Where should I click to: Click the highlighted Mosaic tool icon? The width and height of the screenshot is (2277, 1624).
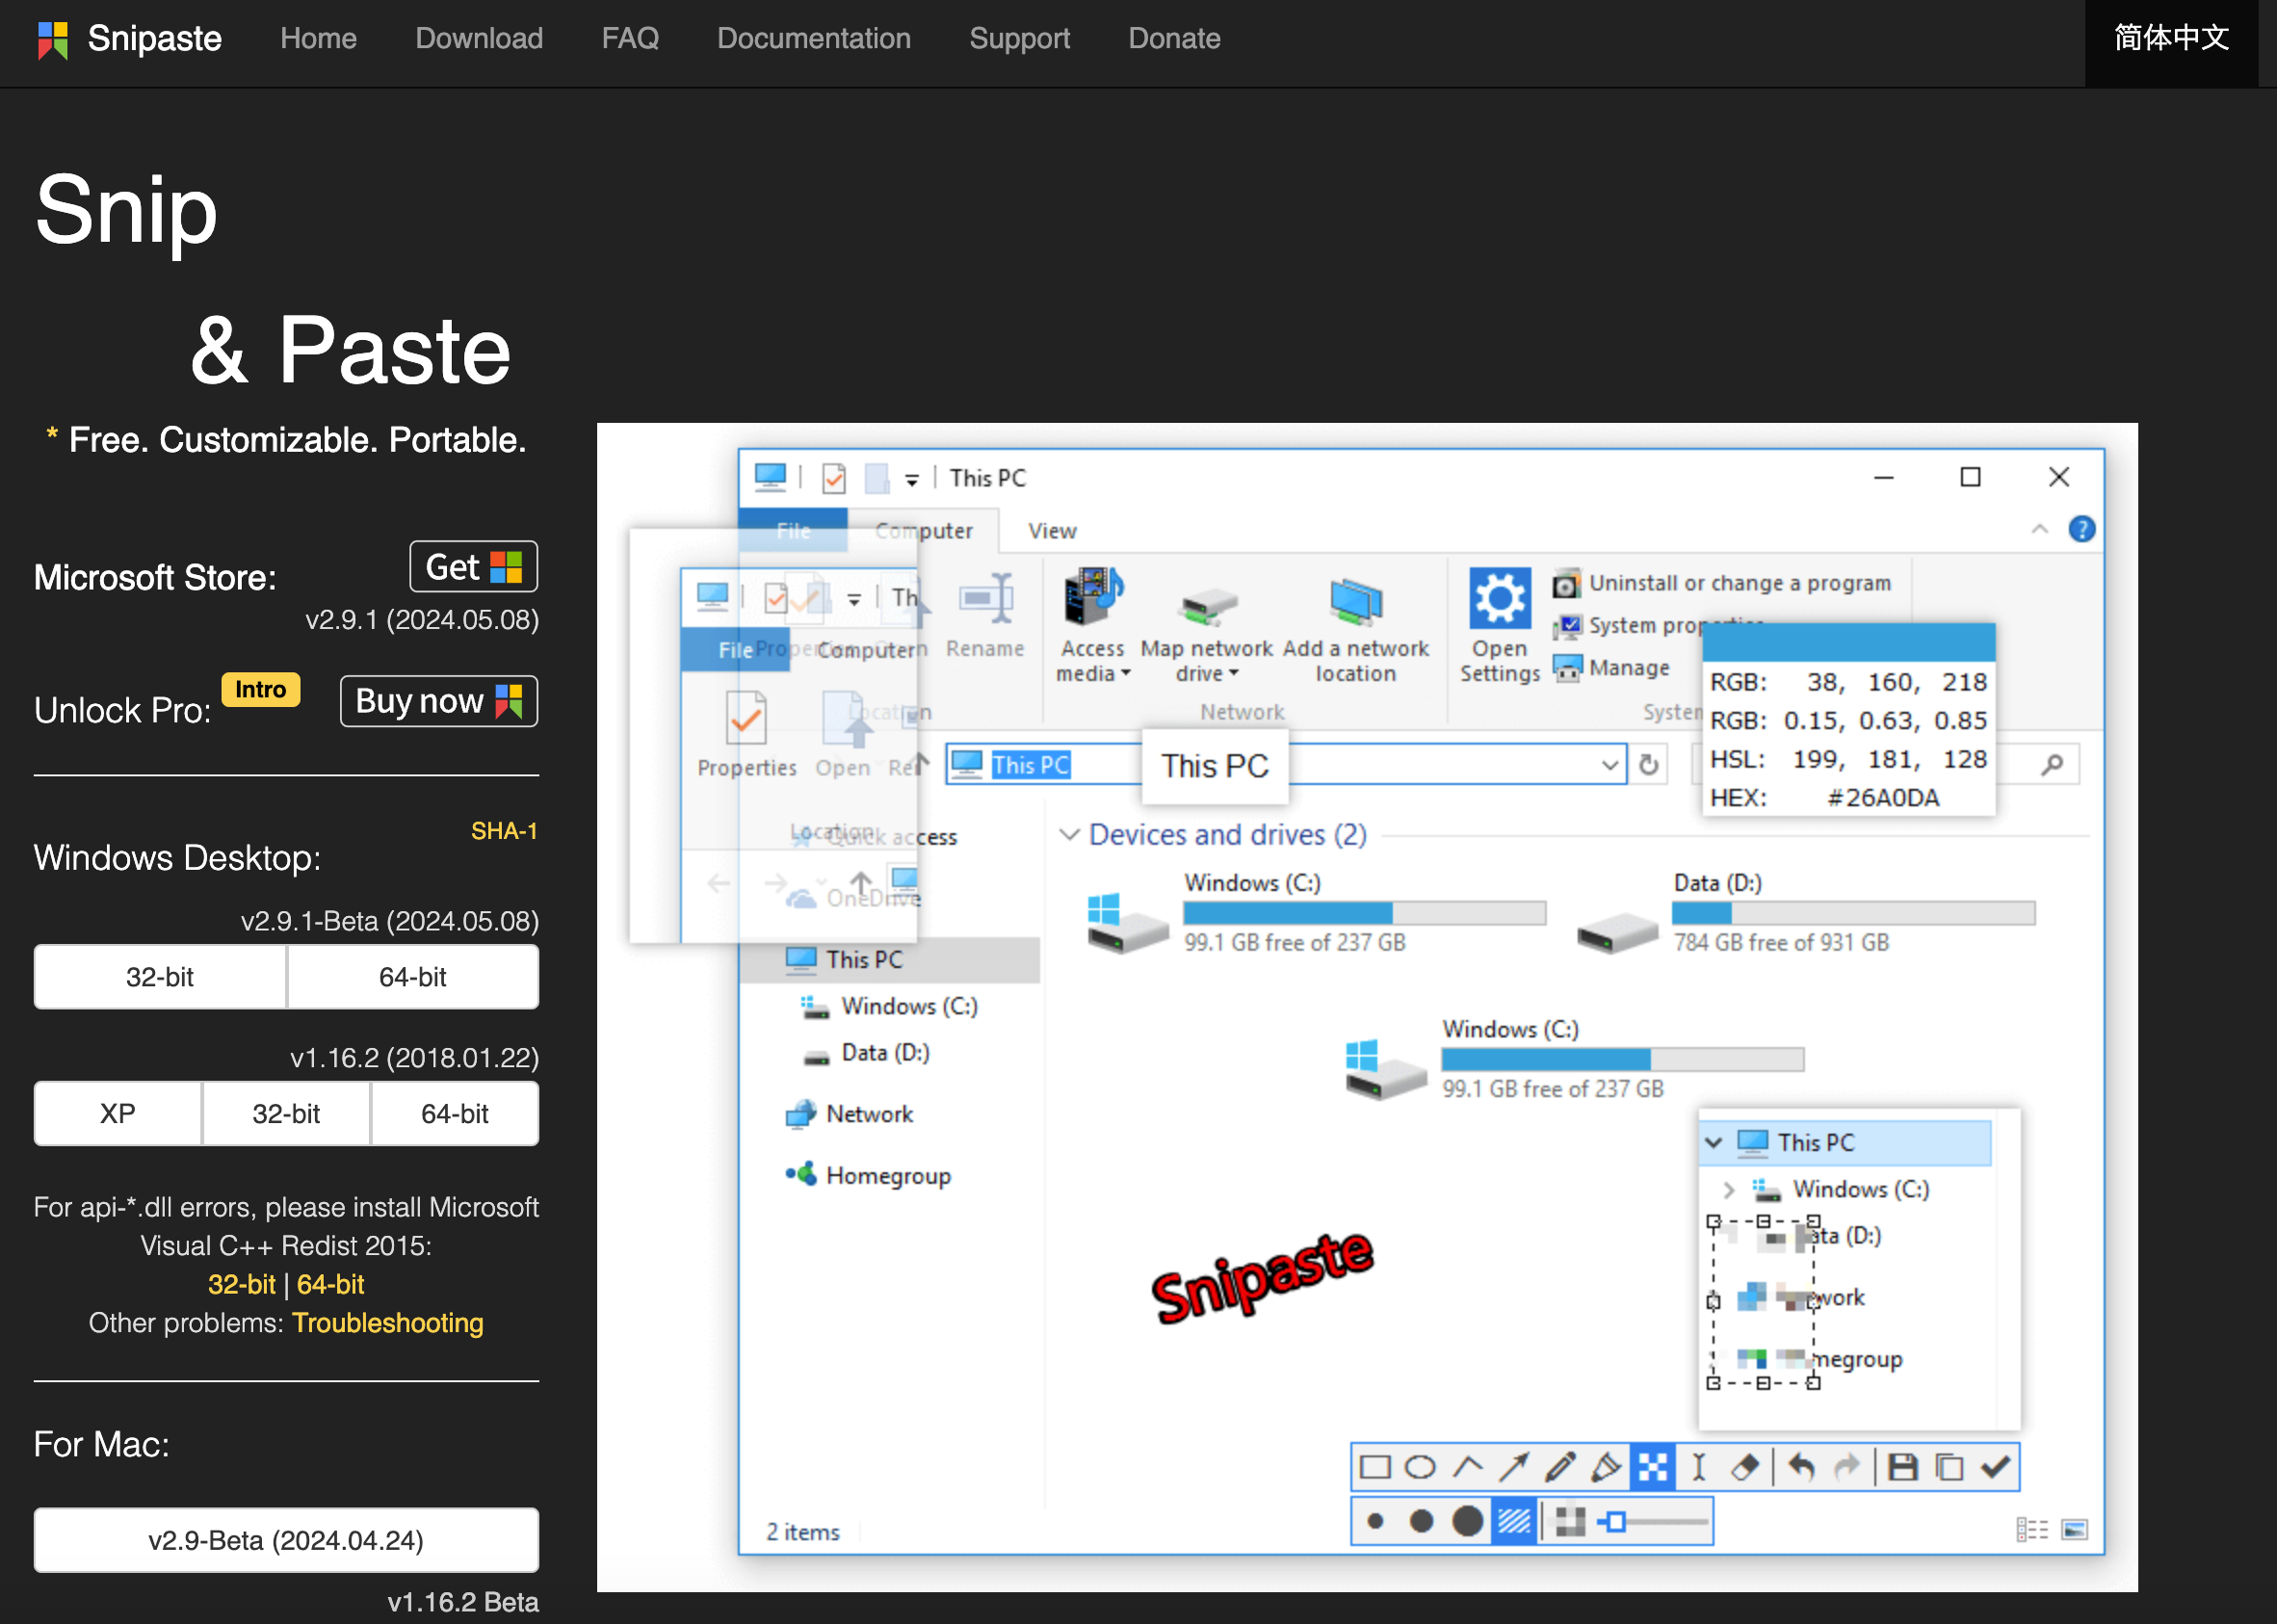(1652, 1467)
